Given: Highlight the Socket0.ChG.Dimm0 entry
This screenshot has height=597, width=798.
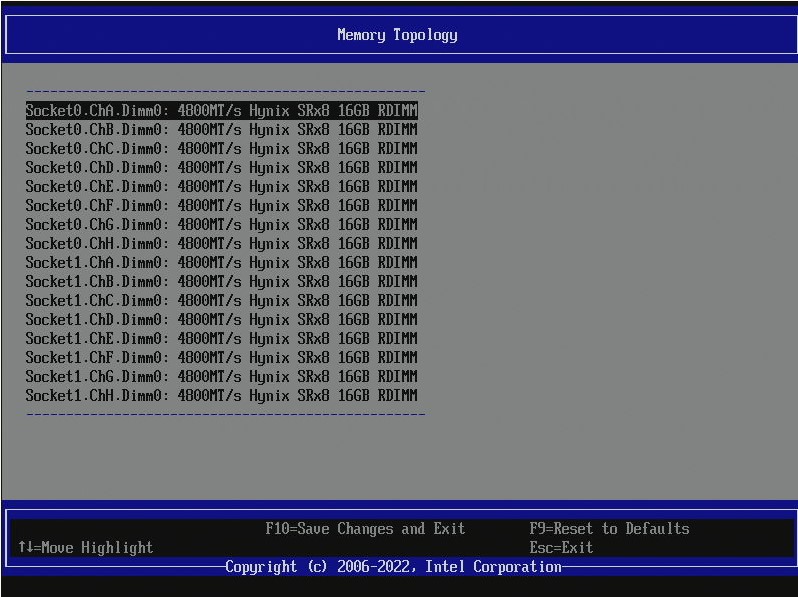Looking at the screenshot, I should [x=221, y=224].
